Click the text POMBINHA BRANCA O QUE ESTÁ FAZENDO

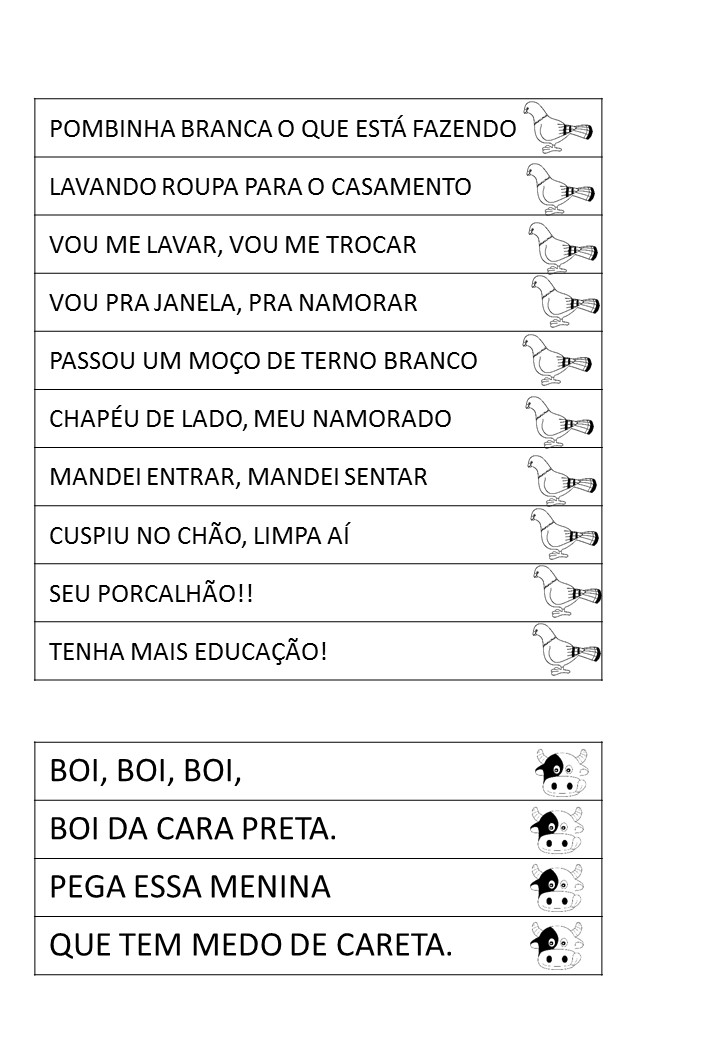coord(283,129)
